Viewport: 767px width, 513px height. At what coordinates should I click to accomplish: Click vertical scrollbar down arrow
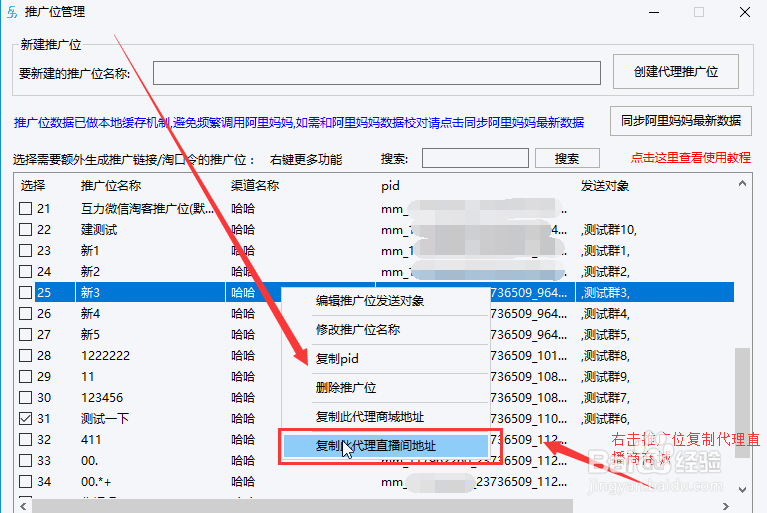[742, 490]
